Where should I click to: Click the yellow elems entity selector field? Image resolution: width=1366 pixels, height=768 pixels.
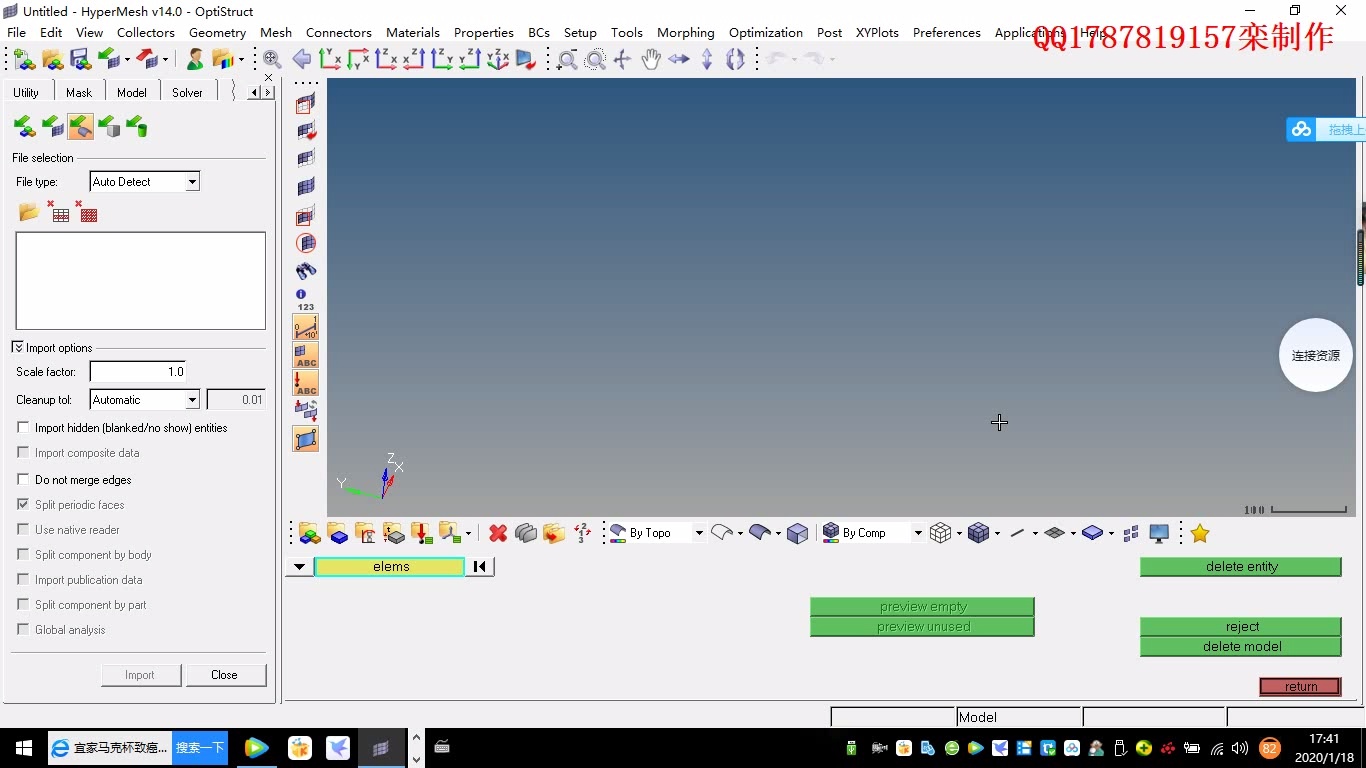tap(390, 566)
